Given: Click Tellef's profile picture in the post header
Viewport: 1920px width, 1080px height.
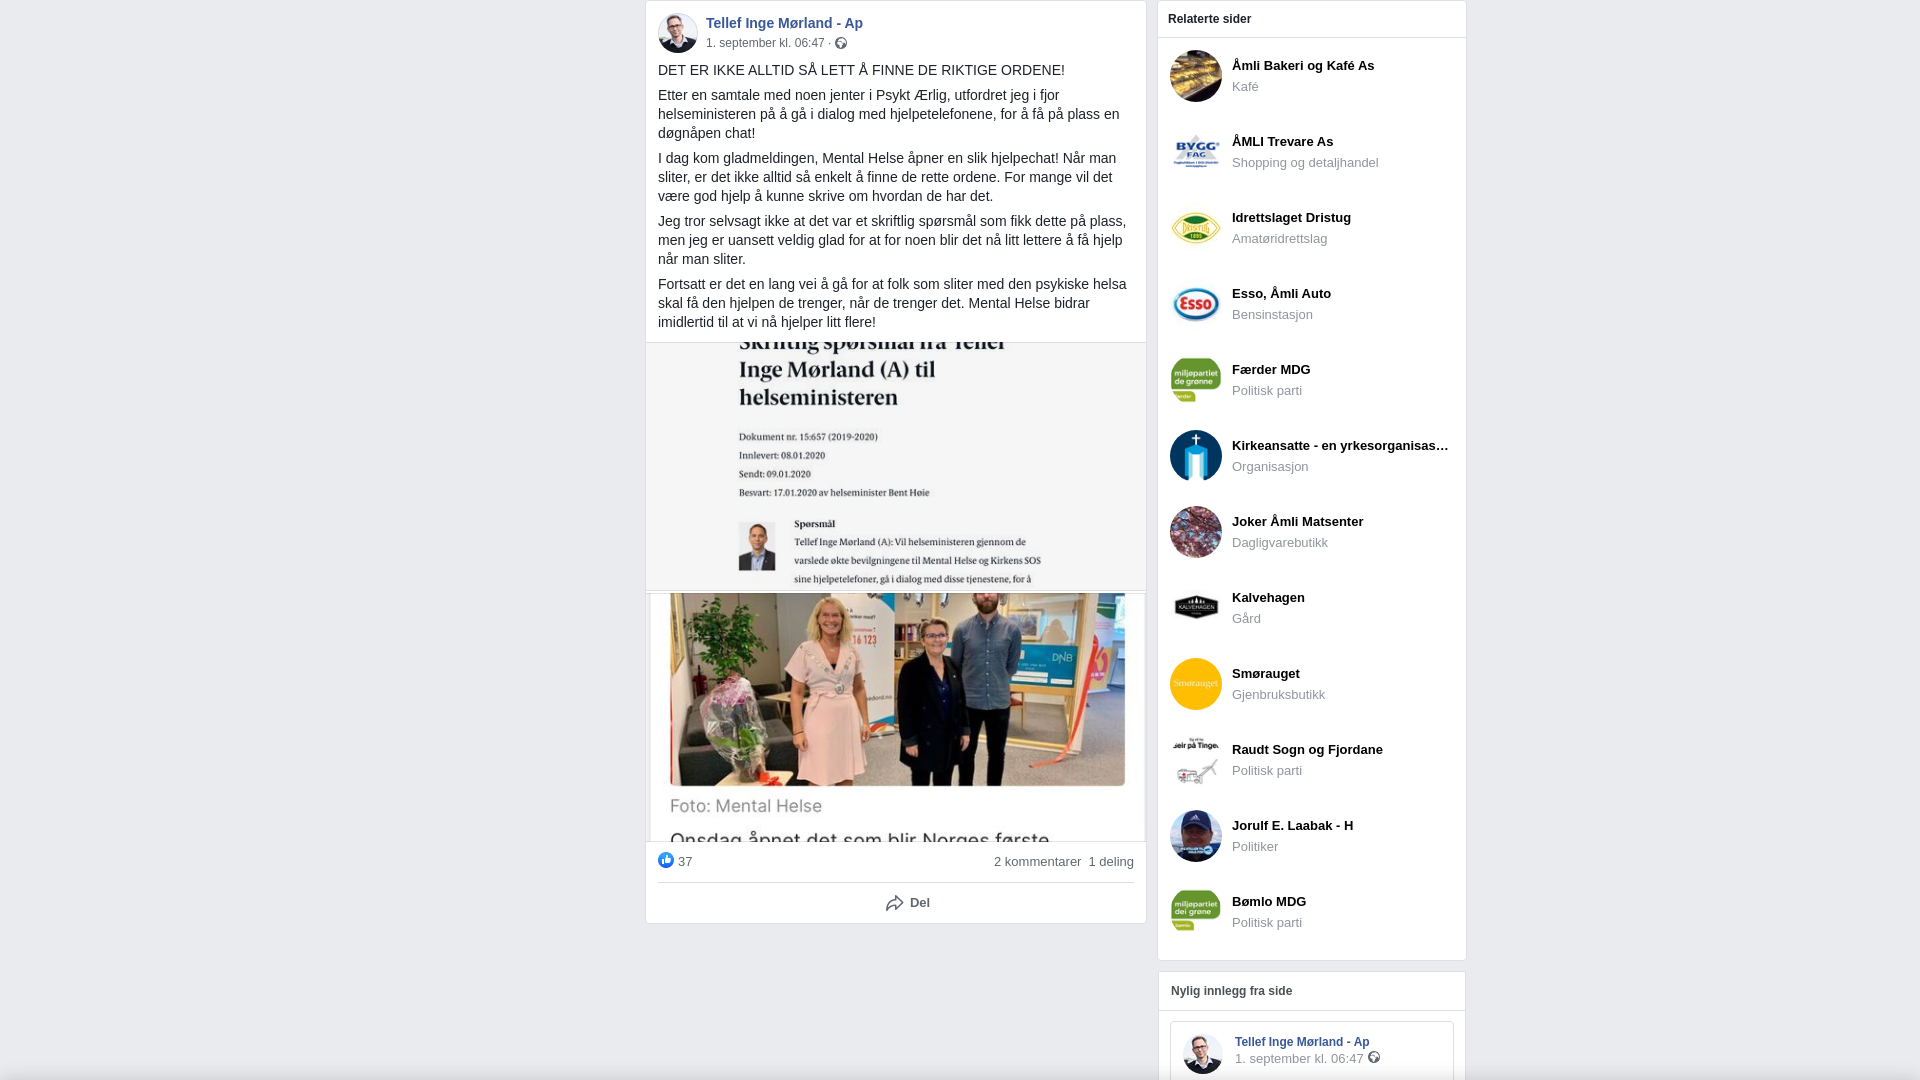Looking at the screenshot, I should 678,33.
